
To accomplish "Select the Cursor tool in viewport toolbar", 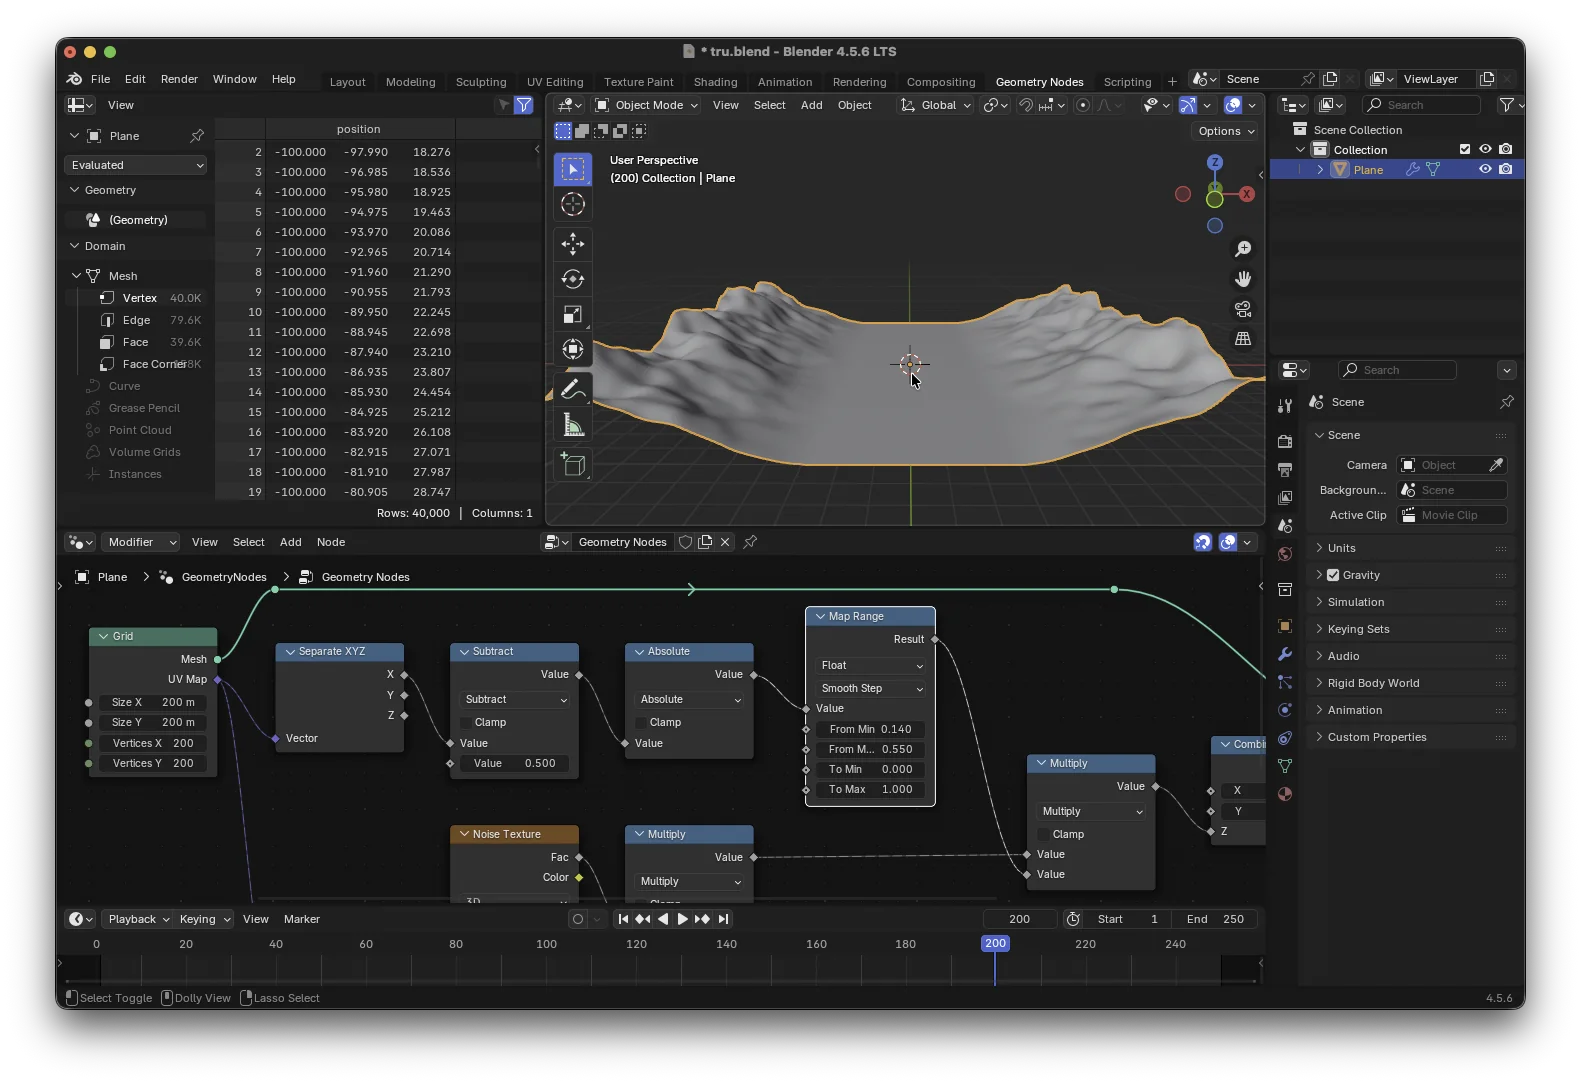I will pos(573,205).
